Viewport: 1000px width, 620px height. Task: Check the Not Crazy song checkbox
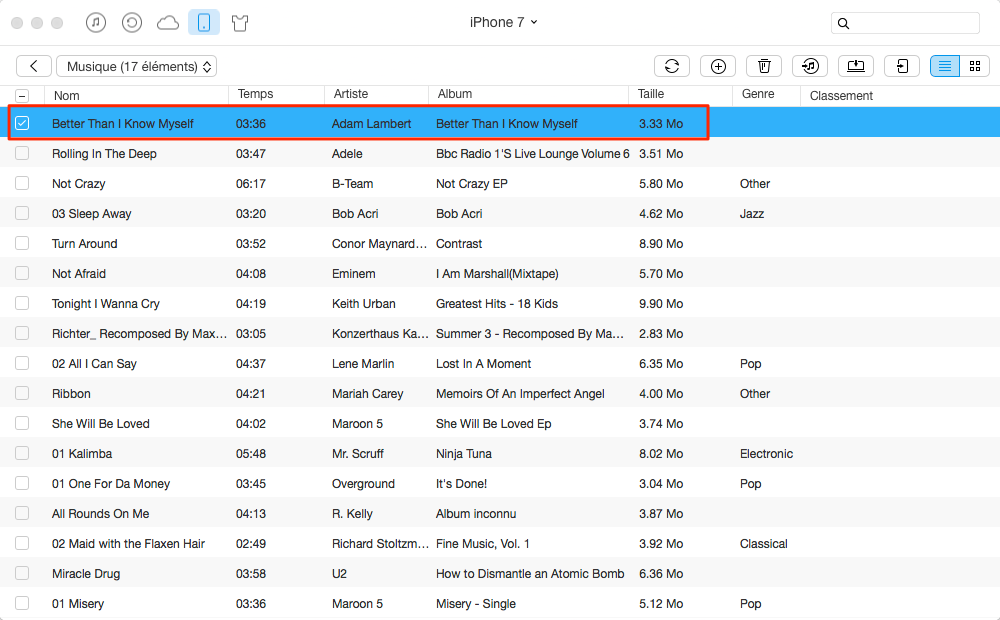click(x=22, y=183)
